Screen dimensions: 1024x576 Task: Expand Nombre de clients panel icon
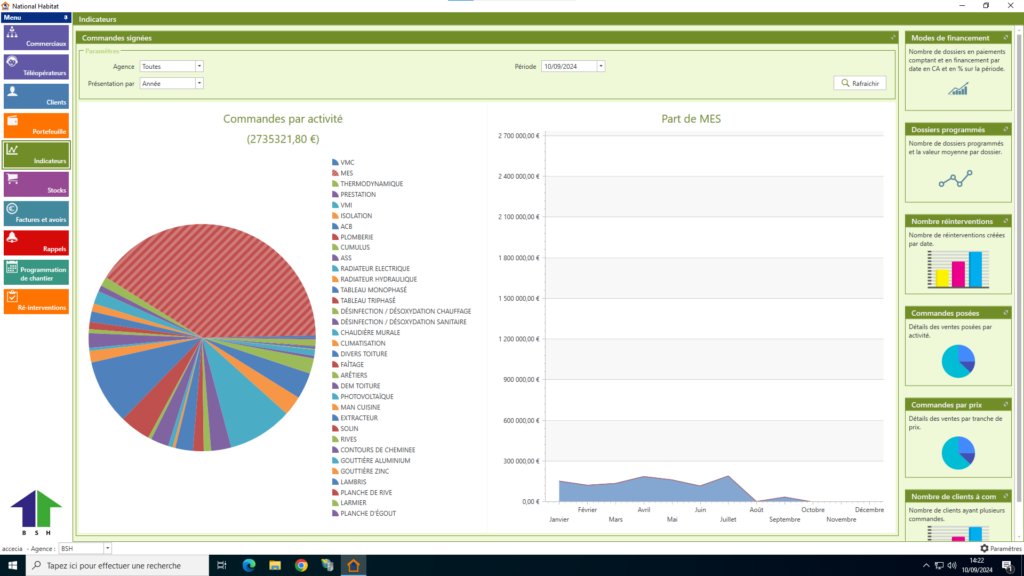pos(1006,496)
